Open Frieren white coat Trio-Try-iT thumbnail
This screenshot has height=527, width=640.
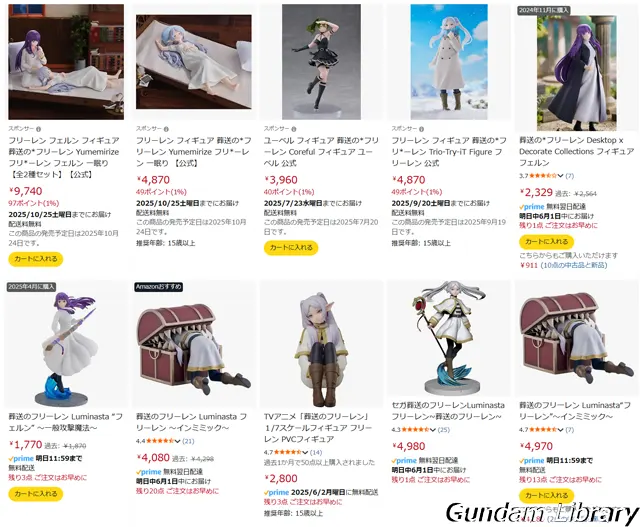(x=449, y=62)
